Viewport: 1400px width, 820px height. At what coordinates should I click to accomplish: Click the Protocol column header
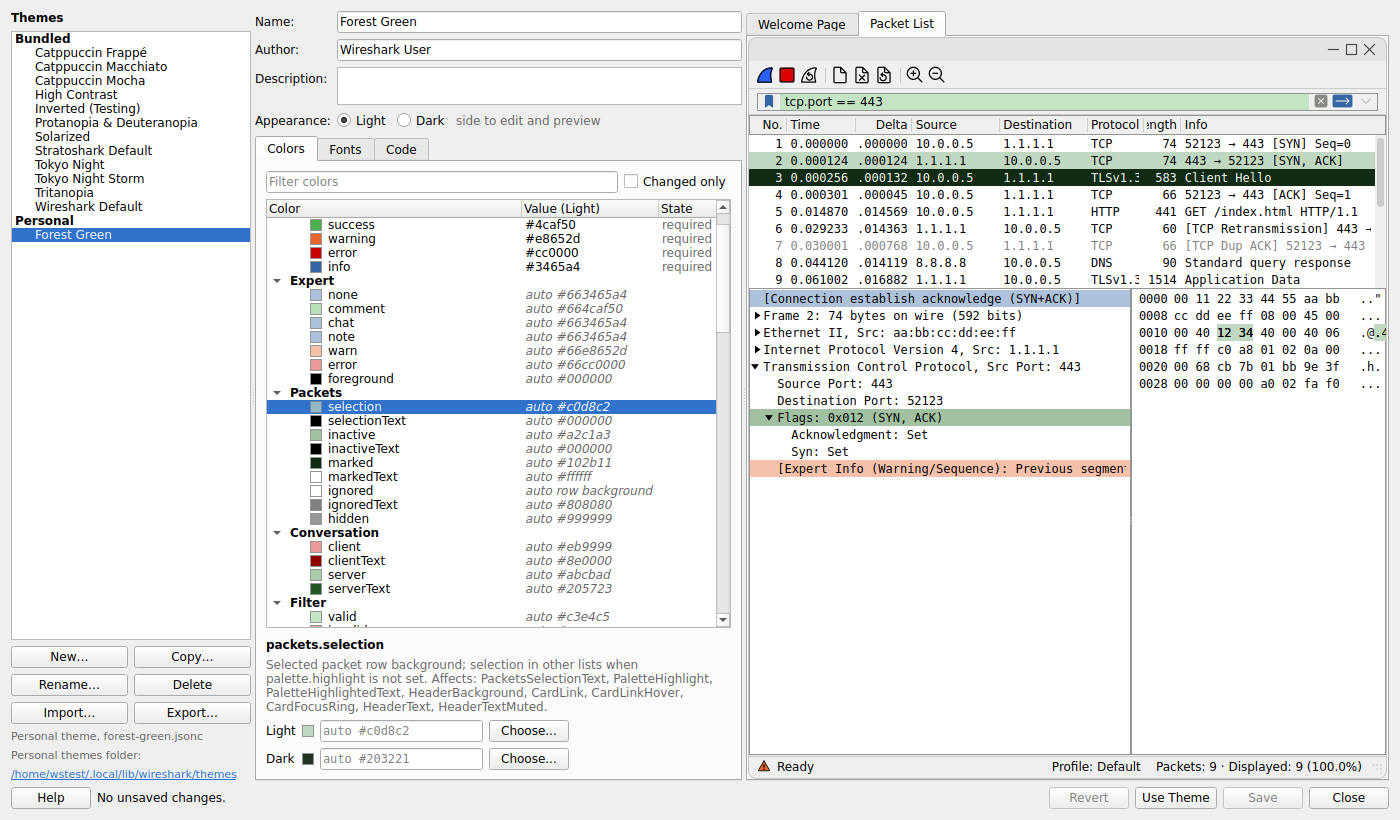coord(1115,125)
